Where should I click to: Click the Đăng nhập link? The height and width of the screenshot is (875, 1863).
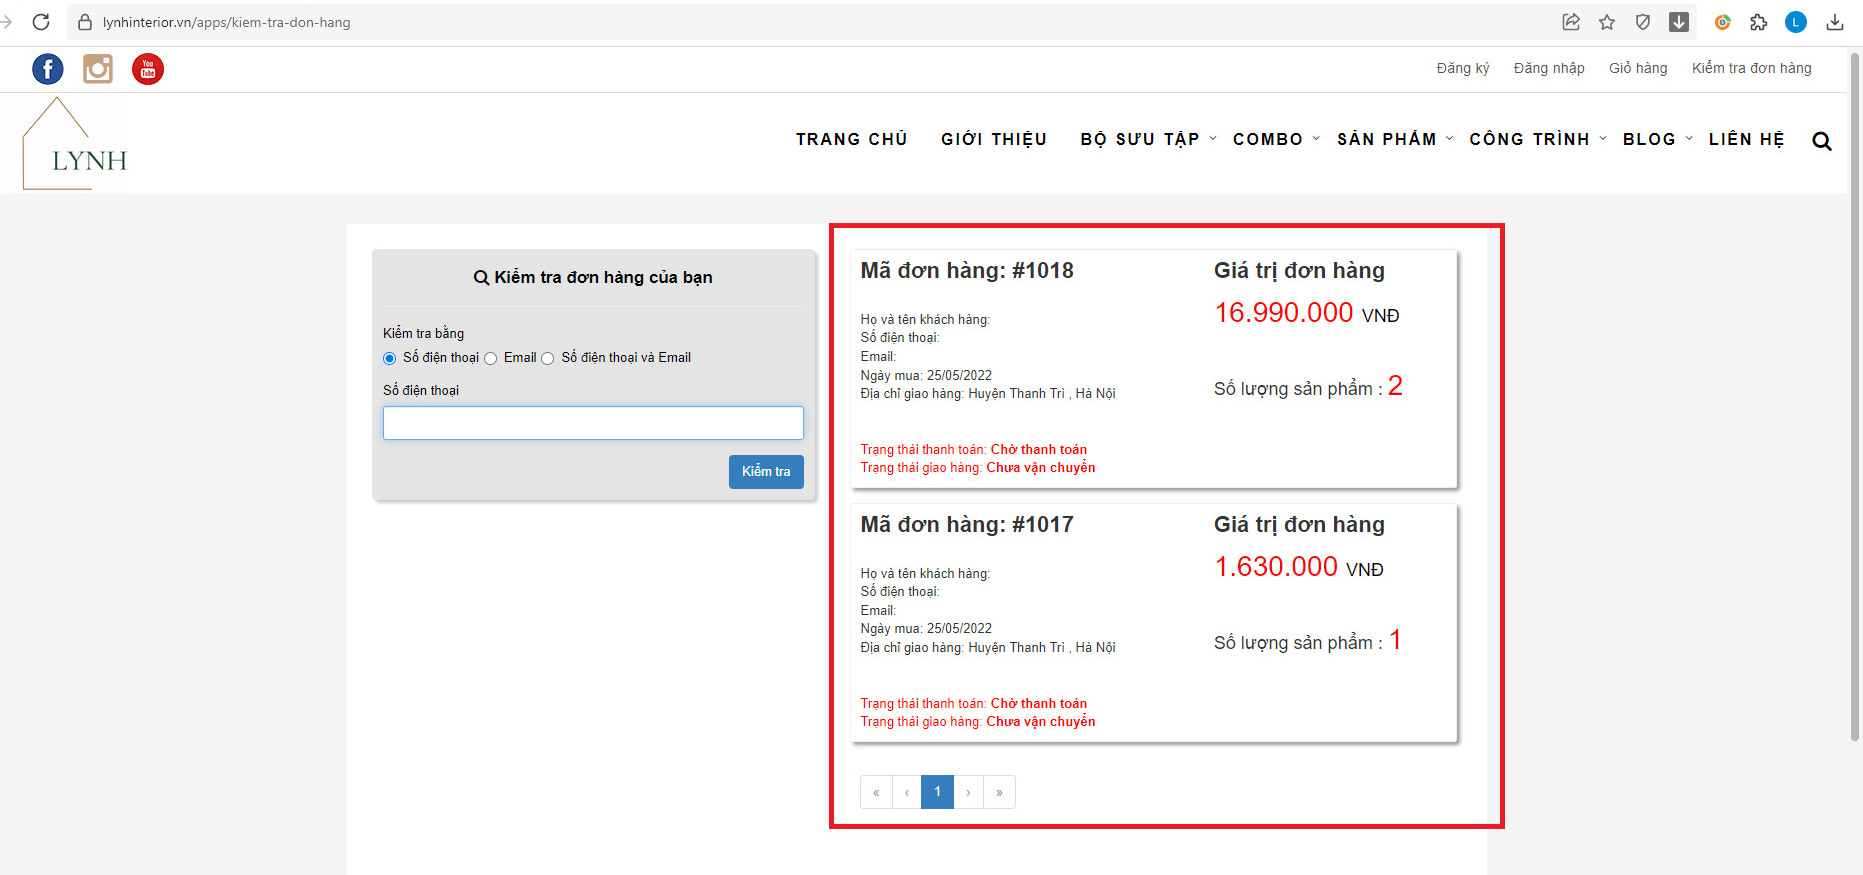click(x=1549, y=68)
